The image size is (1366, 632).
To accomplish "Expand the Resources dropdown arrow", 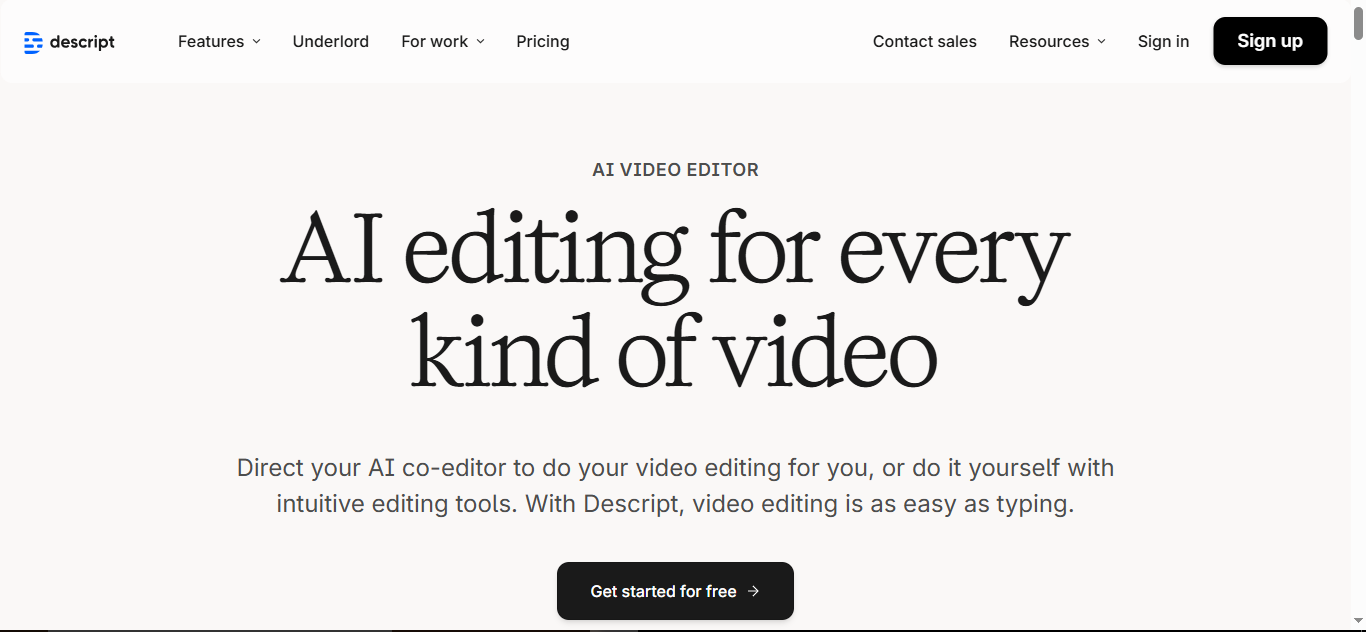I will click(x=1101, y=42).
